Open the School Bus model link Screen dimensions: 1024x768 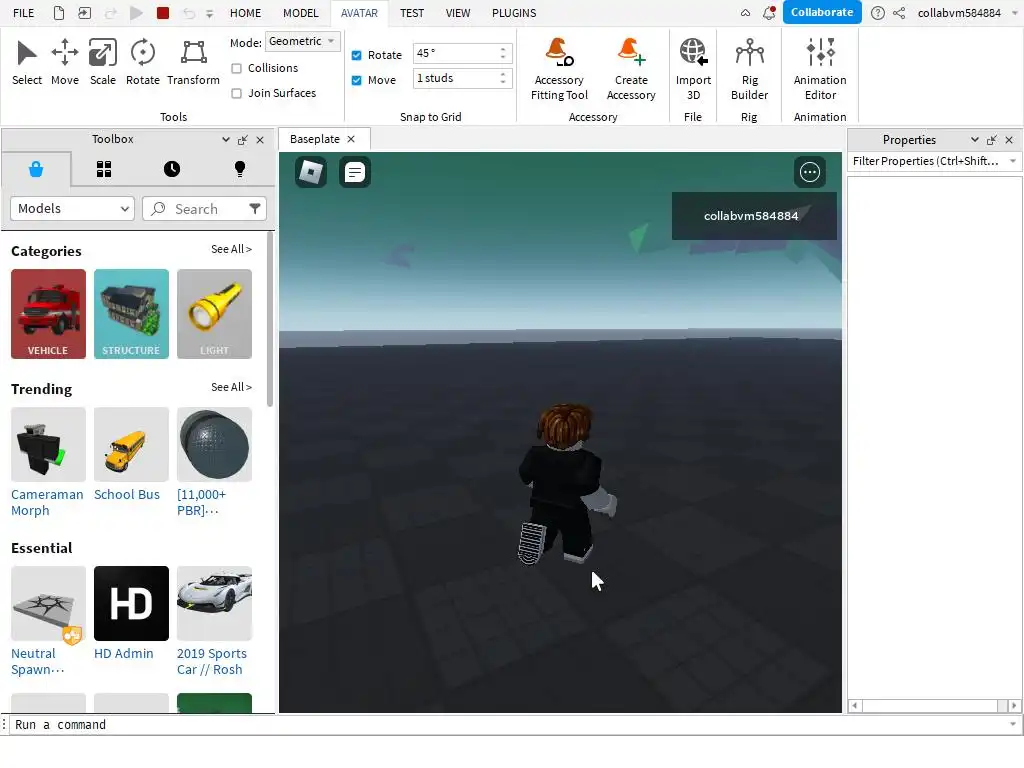(x=127, y=494)
